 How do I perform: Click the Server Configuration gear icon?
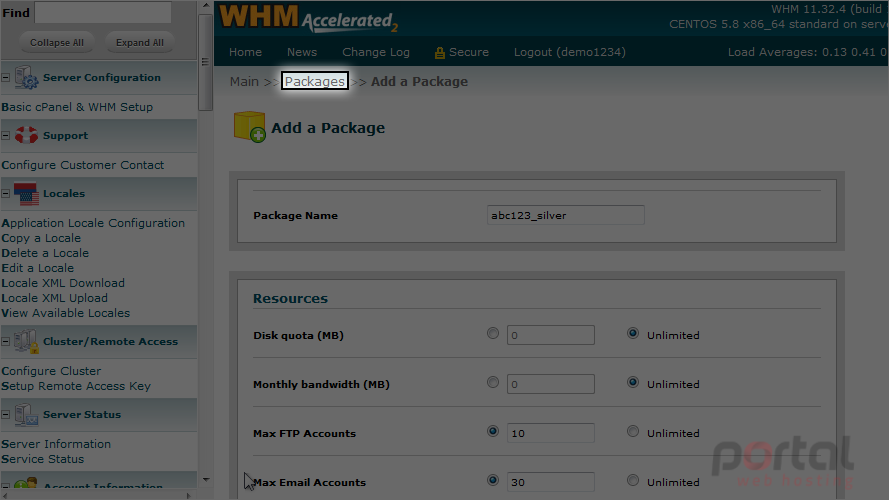tap(26, 77)
